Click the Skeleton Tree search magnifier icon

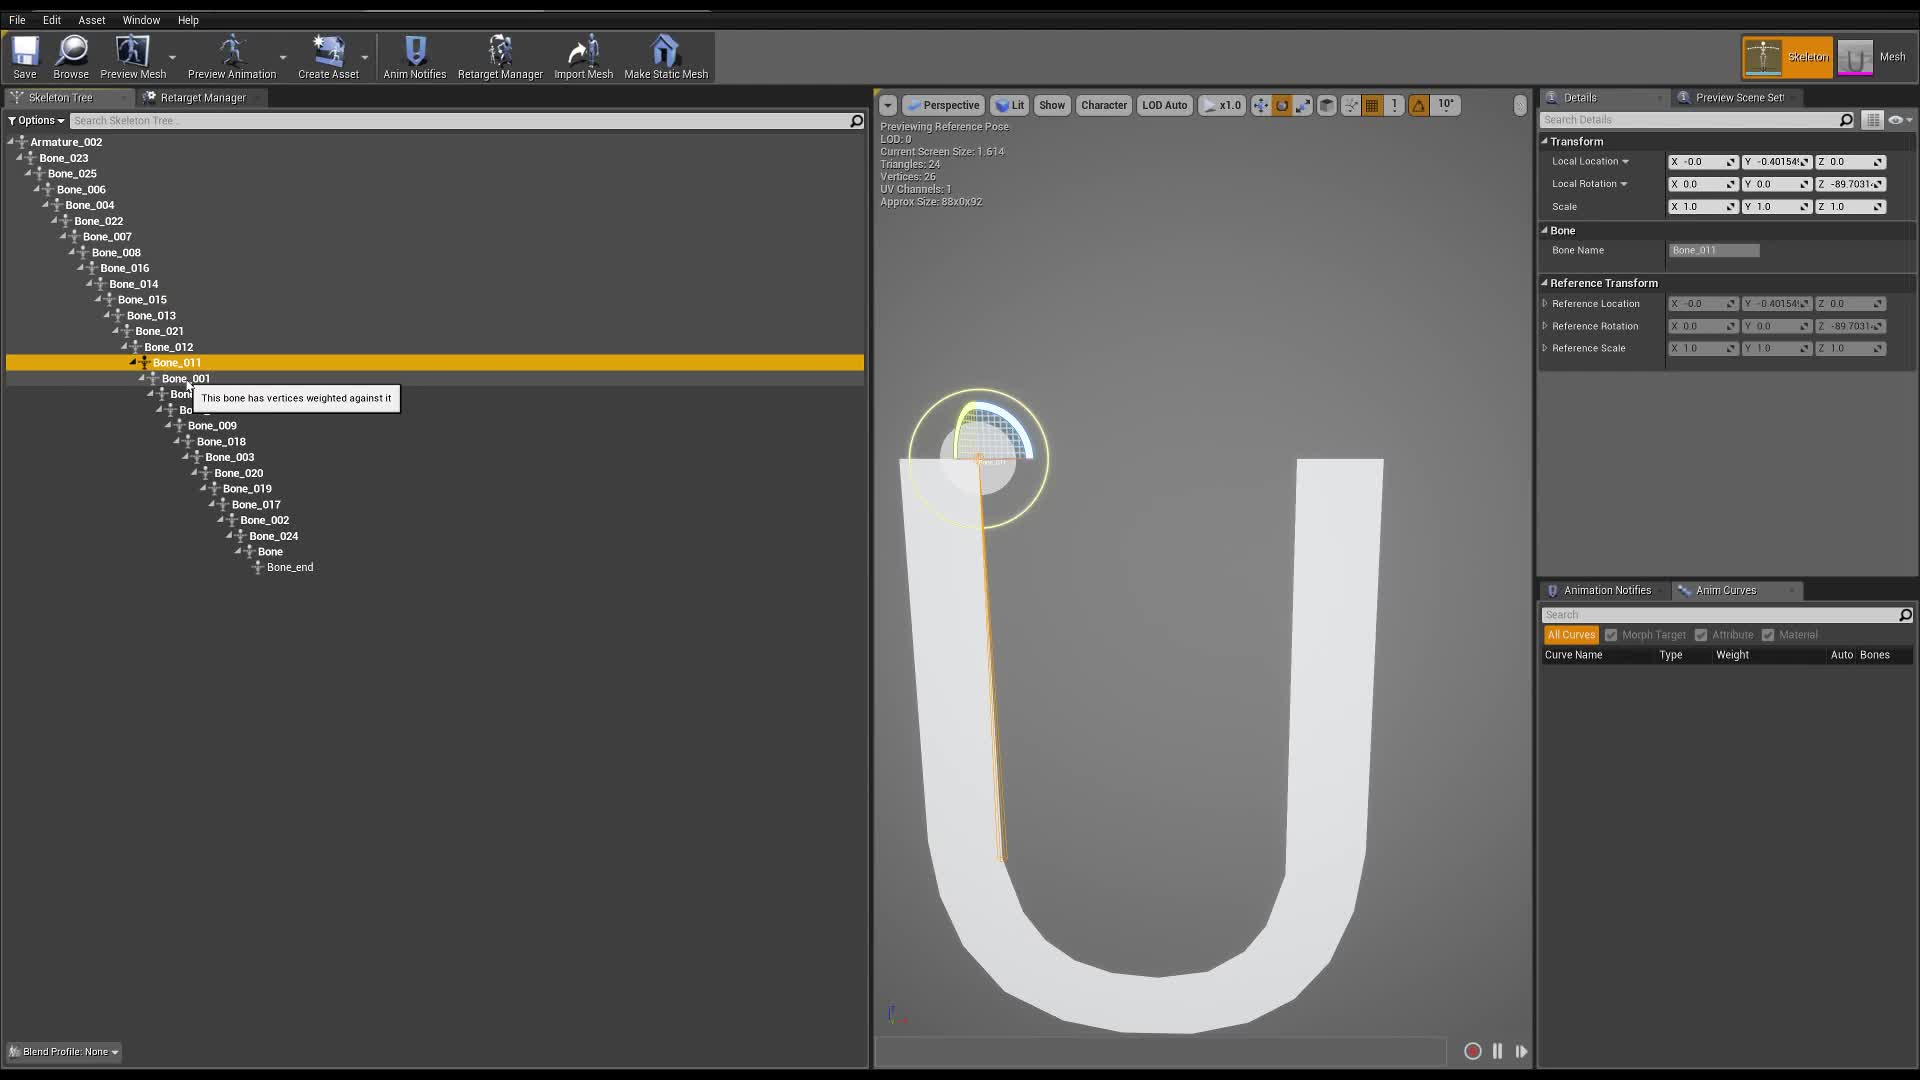[x=857, y=121]
